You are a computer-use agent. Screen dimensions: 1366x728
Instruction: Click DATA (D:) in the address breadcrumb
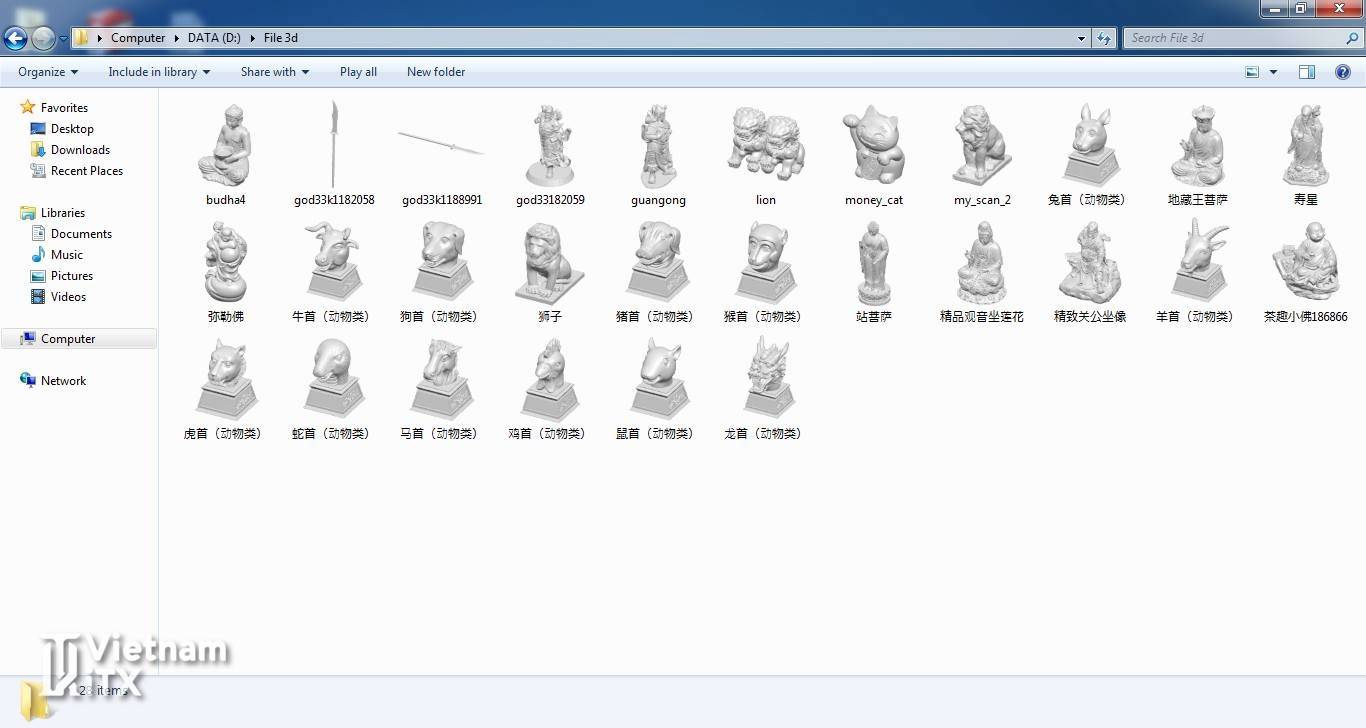(214, 38)
